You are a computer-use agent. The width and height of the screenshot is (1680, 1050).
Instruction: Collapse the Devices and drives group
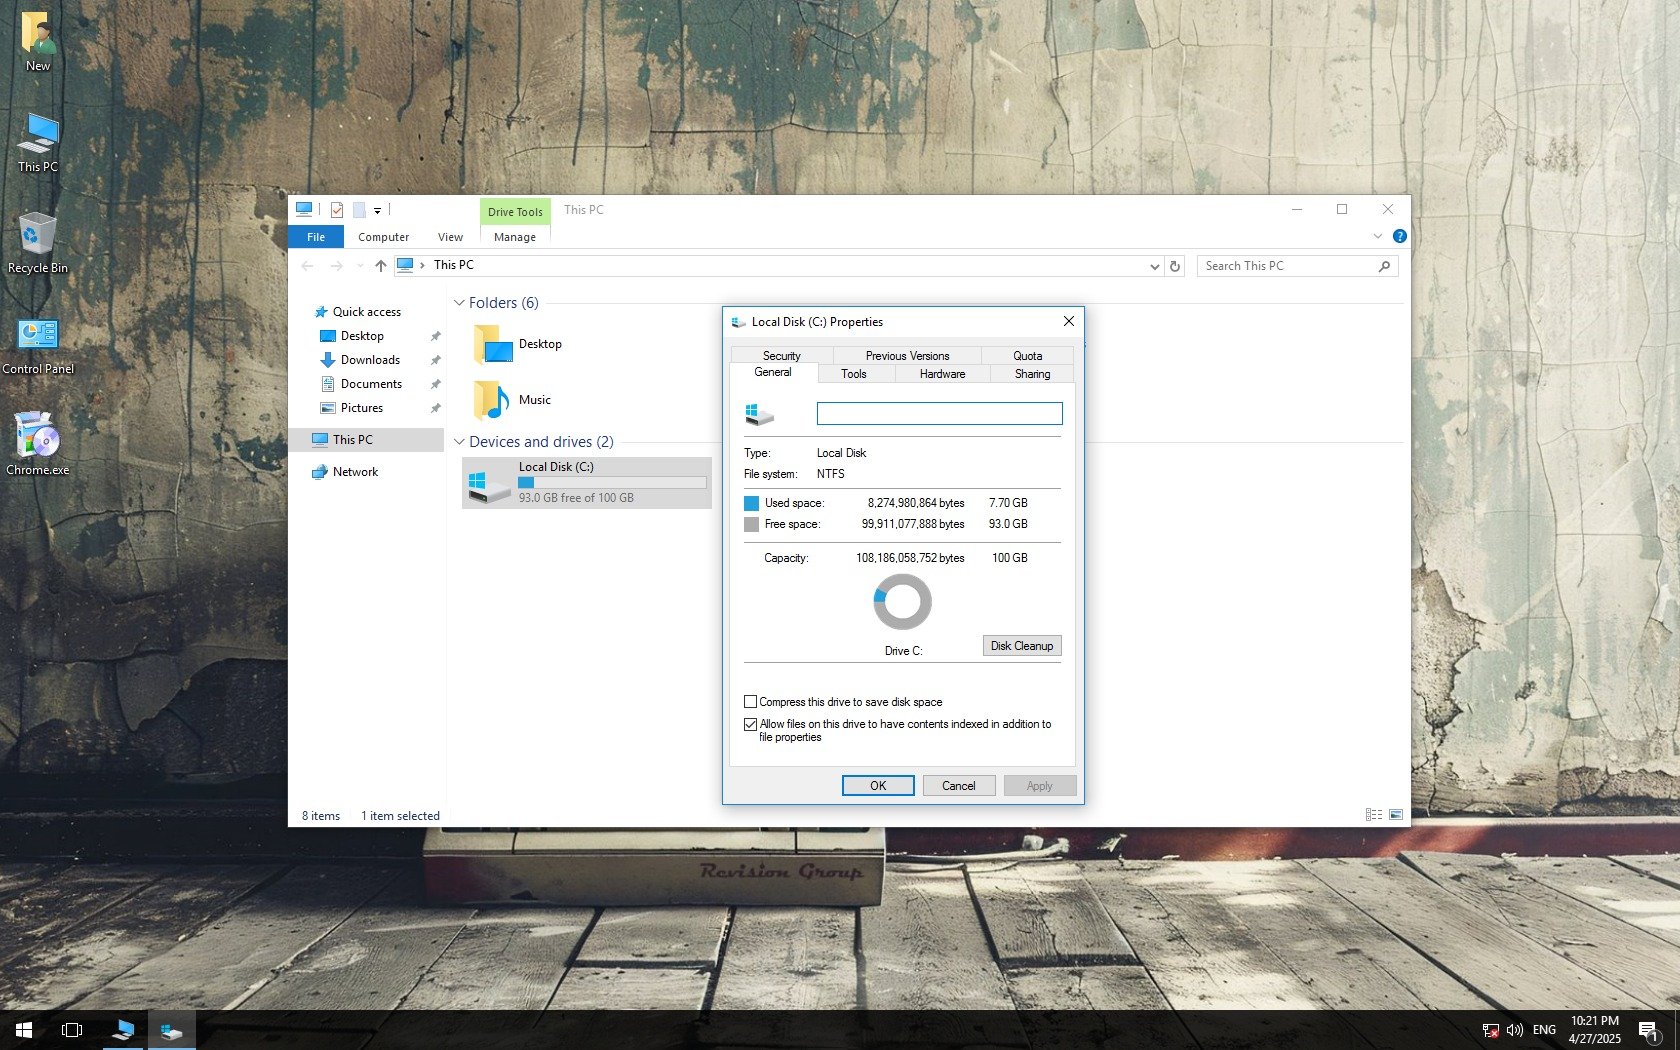coord(459,442)
